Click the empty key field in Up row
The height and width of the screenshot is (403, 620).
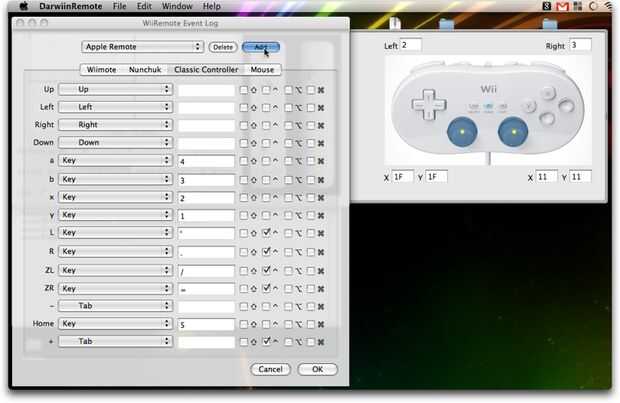pos(206,91)
